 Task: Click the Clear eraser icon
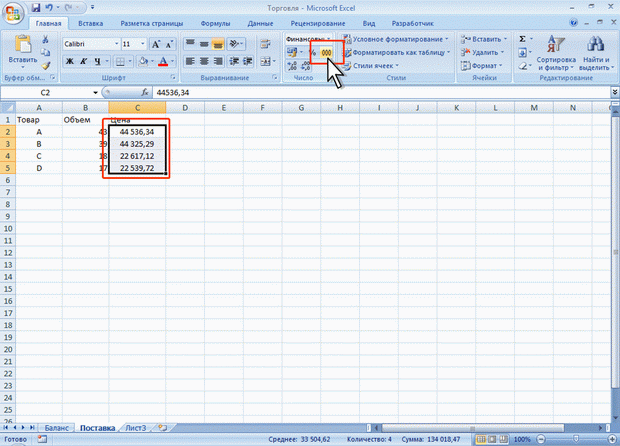522,66
